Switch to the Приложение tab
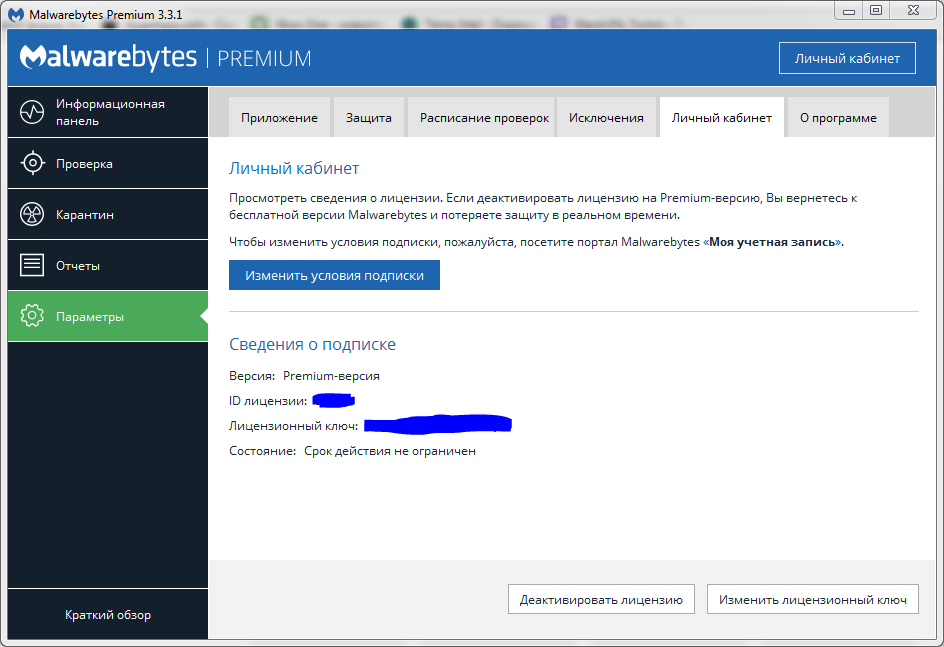The image size is (944, 647). [x=279, y=117]
